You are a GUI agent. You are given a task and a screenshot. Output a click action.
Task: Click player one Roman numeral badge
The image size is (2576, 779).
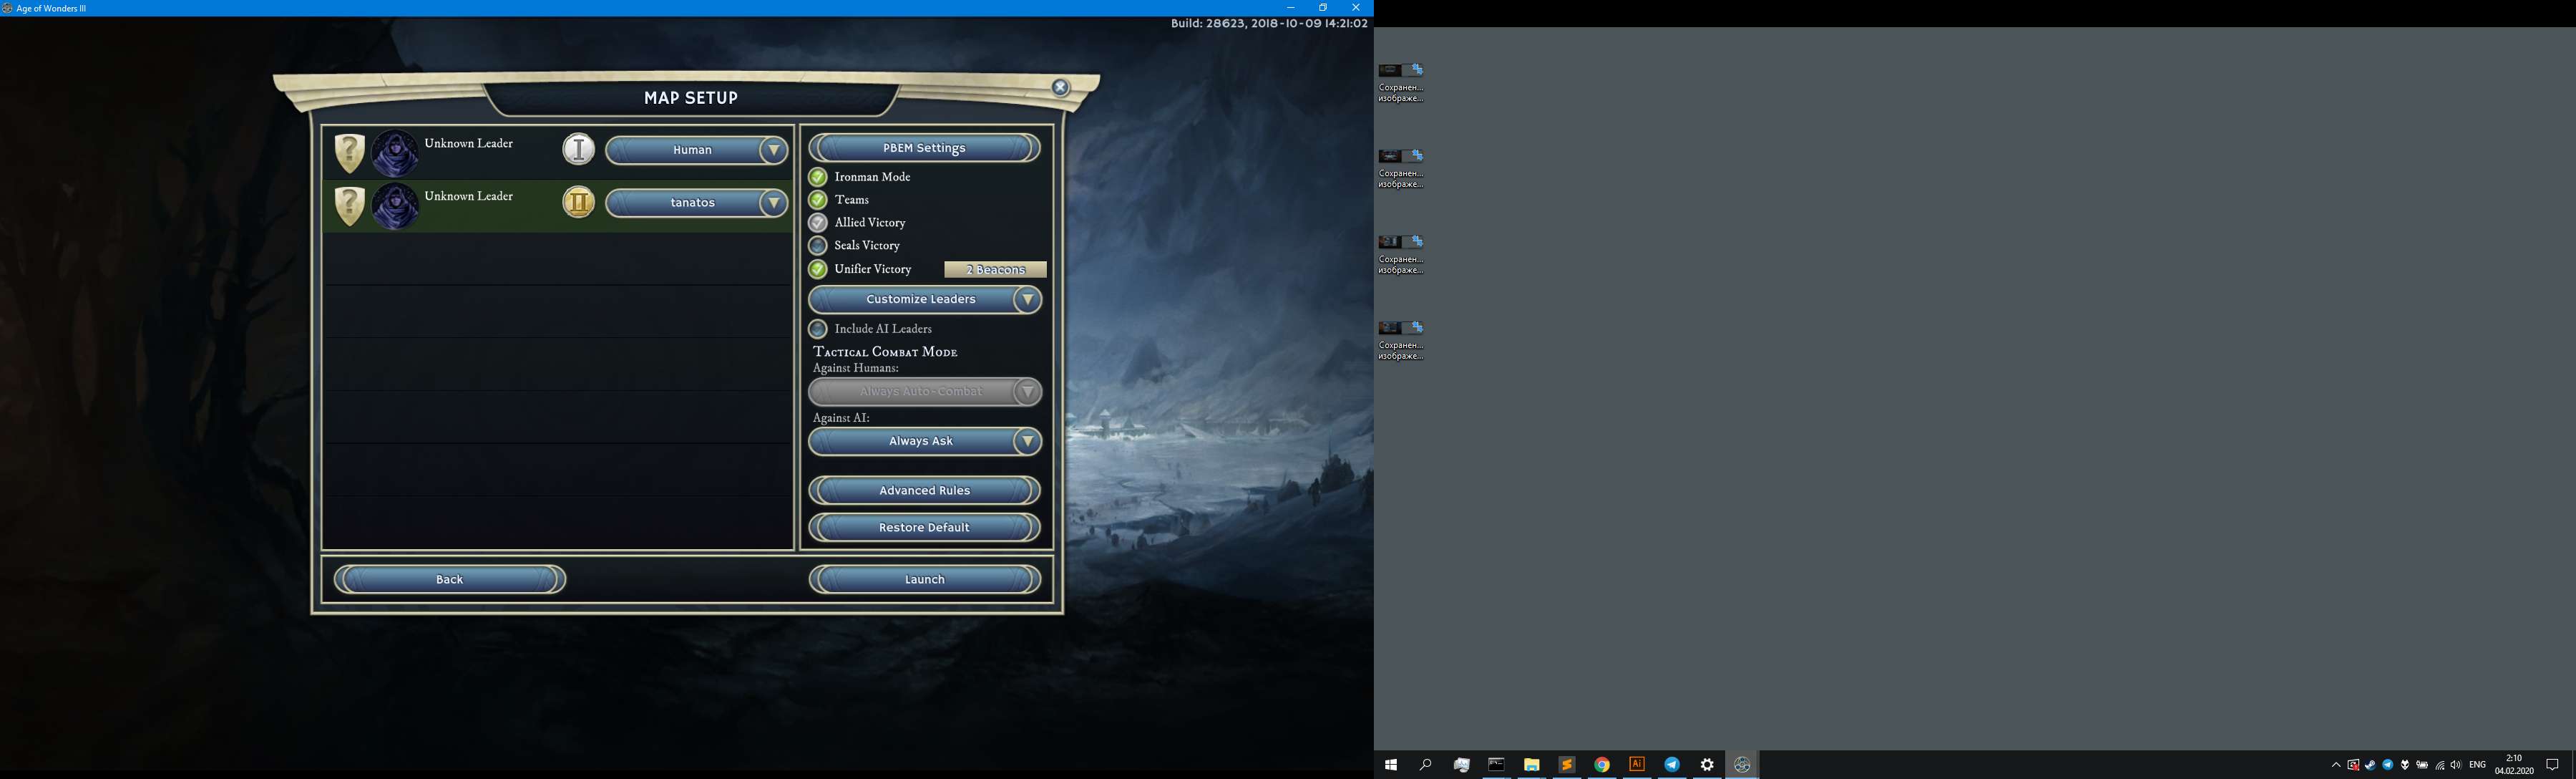(578, 149)
